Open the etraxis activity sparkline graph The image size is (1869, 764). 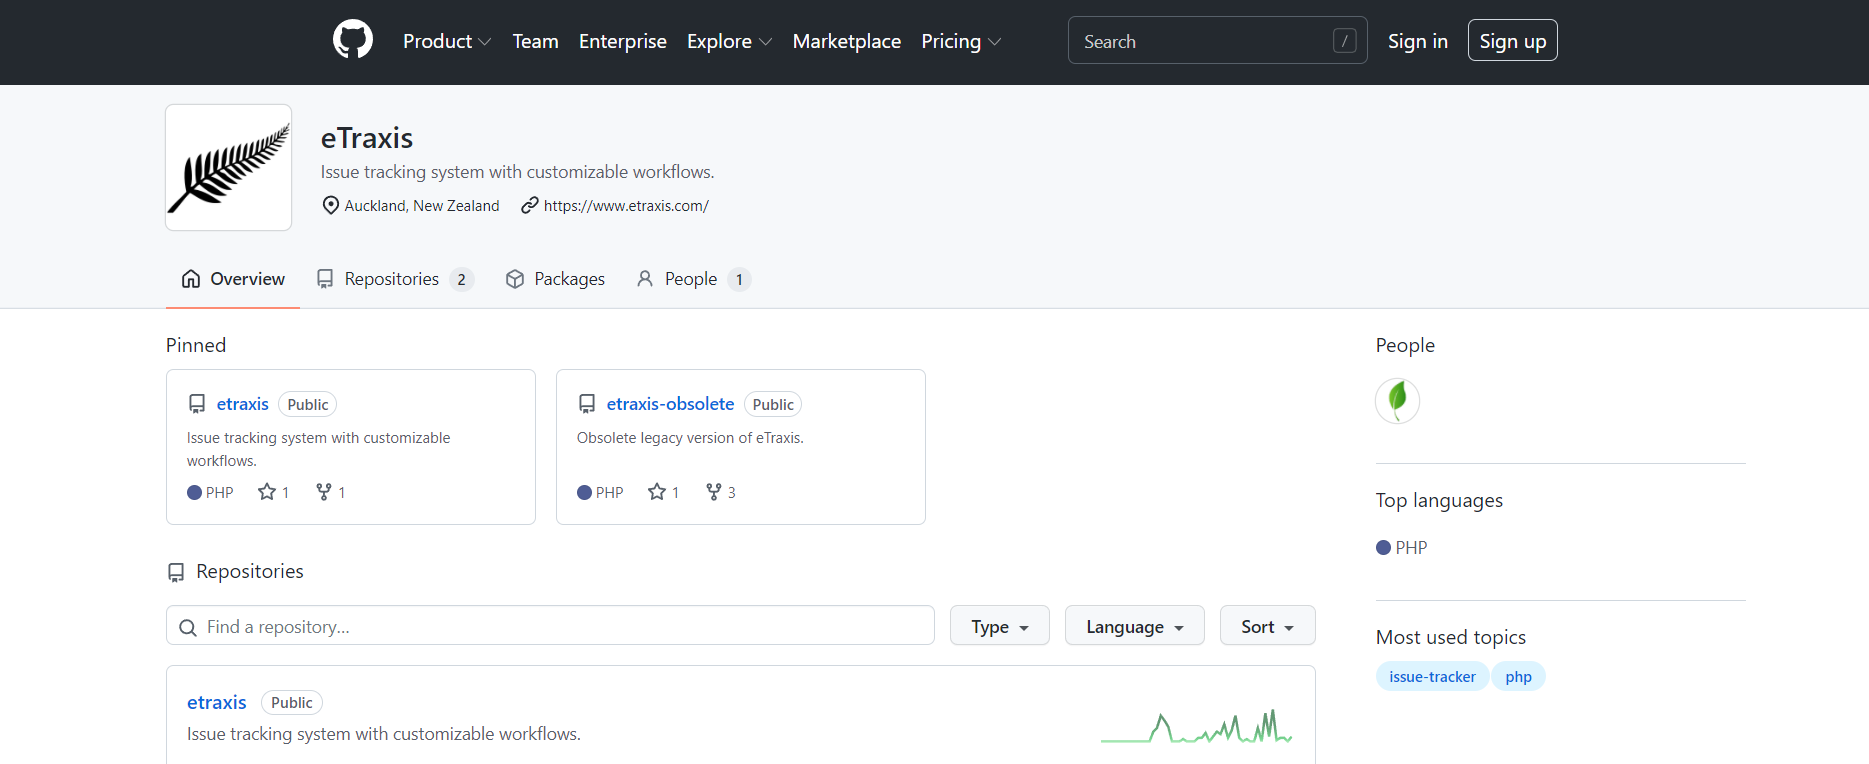coord(1197,727)
